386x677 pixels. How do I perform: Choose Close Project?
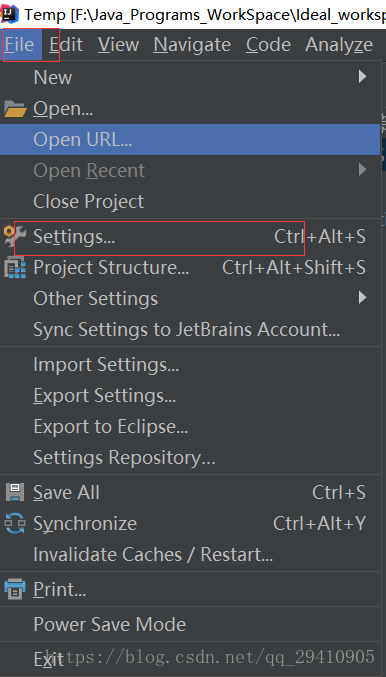[x=190, y=201]
